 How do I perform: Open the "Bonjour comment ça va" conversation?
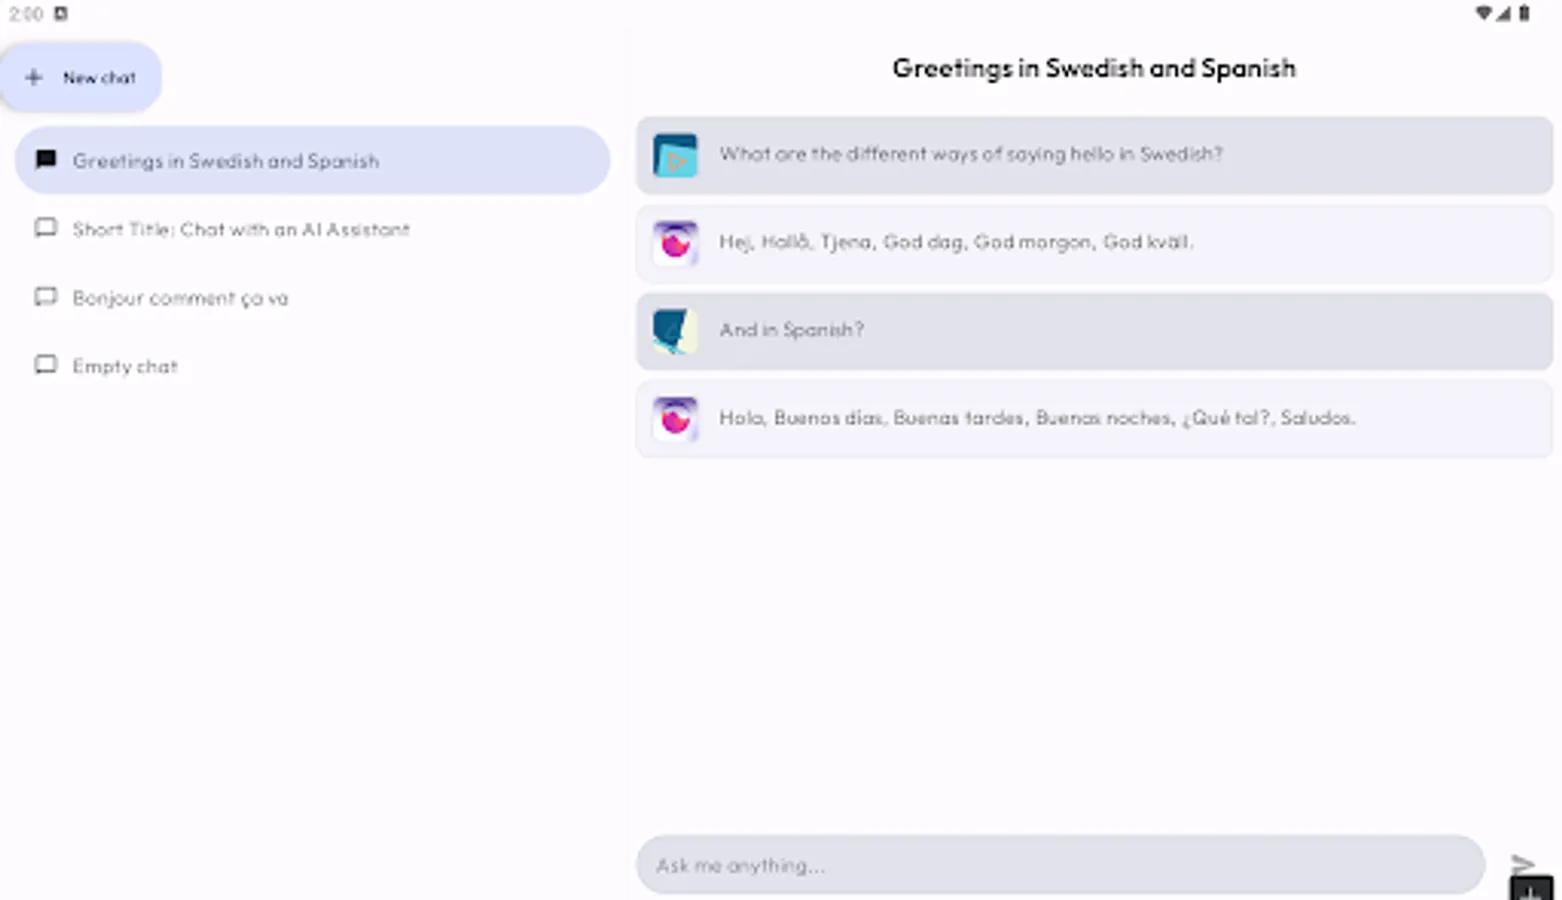180,297
